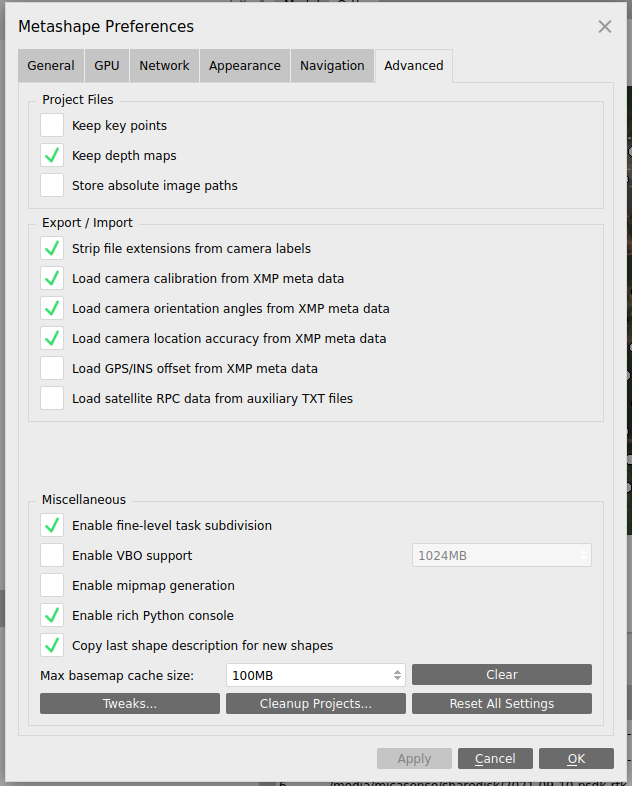Screen dimensions: 632x786
Task: Toggle Strip file extensions from camera labels
Action: pyautogui.click(x=52, y=248)
